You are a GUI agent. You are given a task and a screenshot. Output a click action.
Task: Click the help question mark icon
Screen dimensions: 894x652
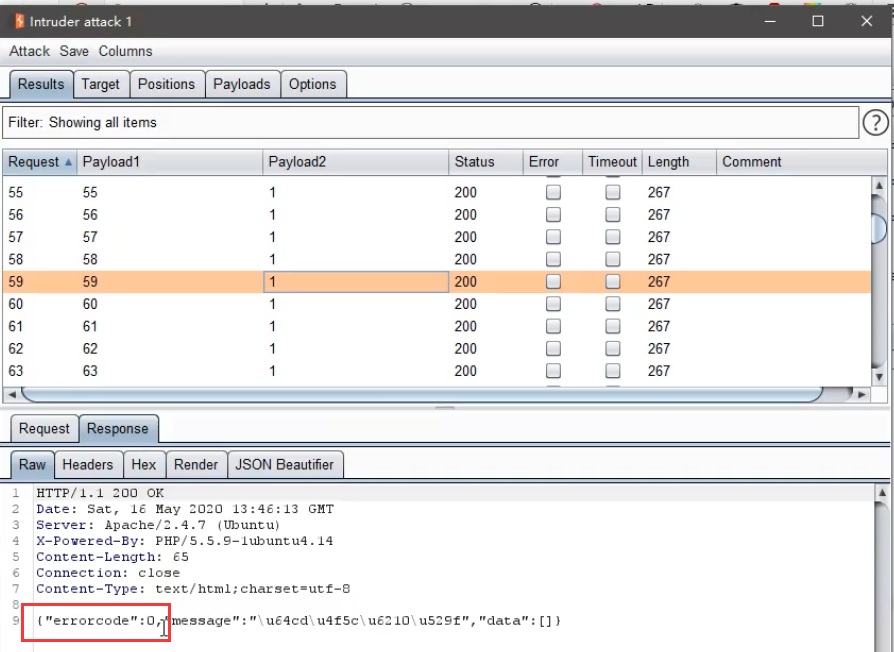875,122
